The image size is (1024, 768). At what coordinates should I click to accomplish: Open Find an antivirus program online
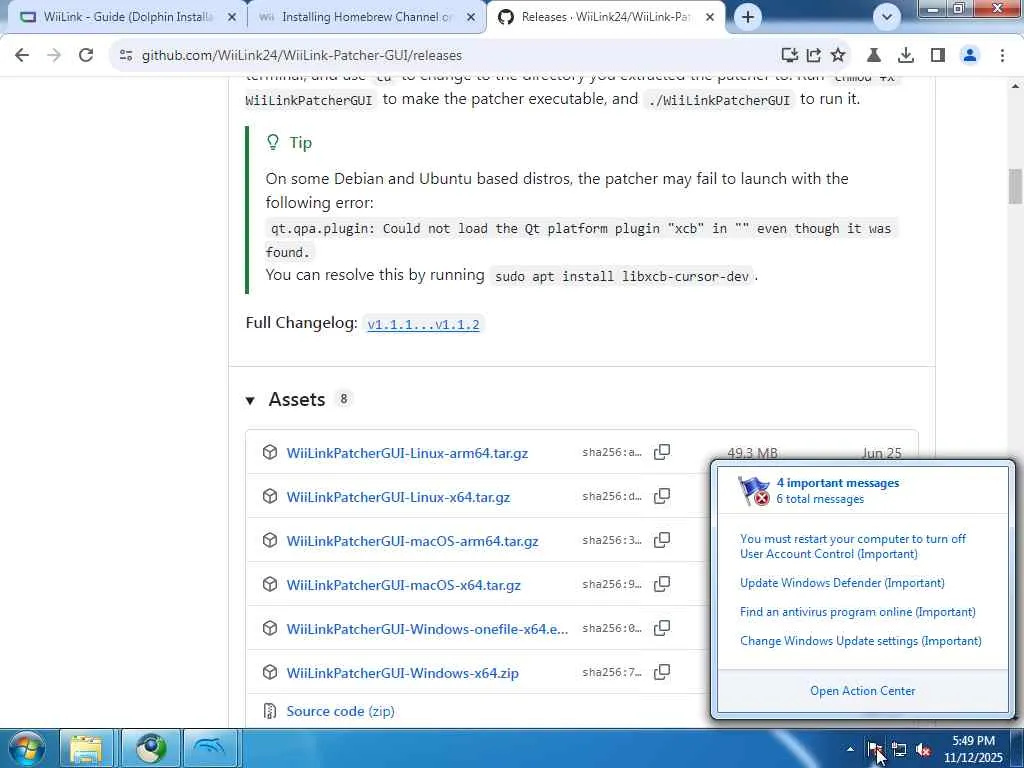pyautogui.click(x=857, y=612)
